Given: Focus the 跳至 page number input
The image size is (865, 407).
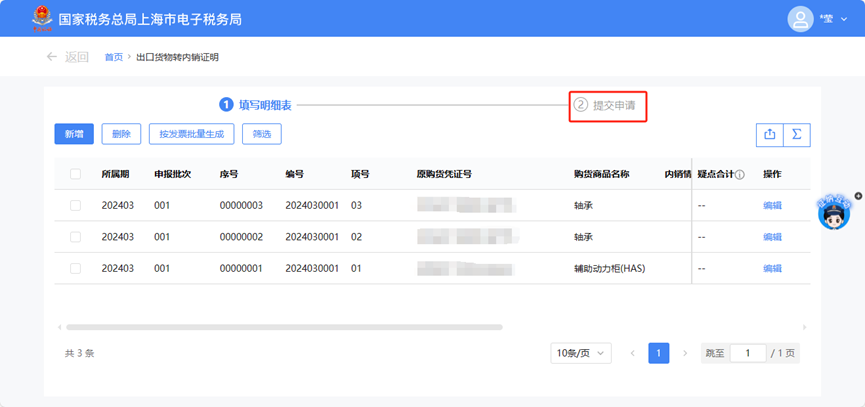Looking at the screenshot, I should coord(748,354).
